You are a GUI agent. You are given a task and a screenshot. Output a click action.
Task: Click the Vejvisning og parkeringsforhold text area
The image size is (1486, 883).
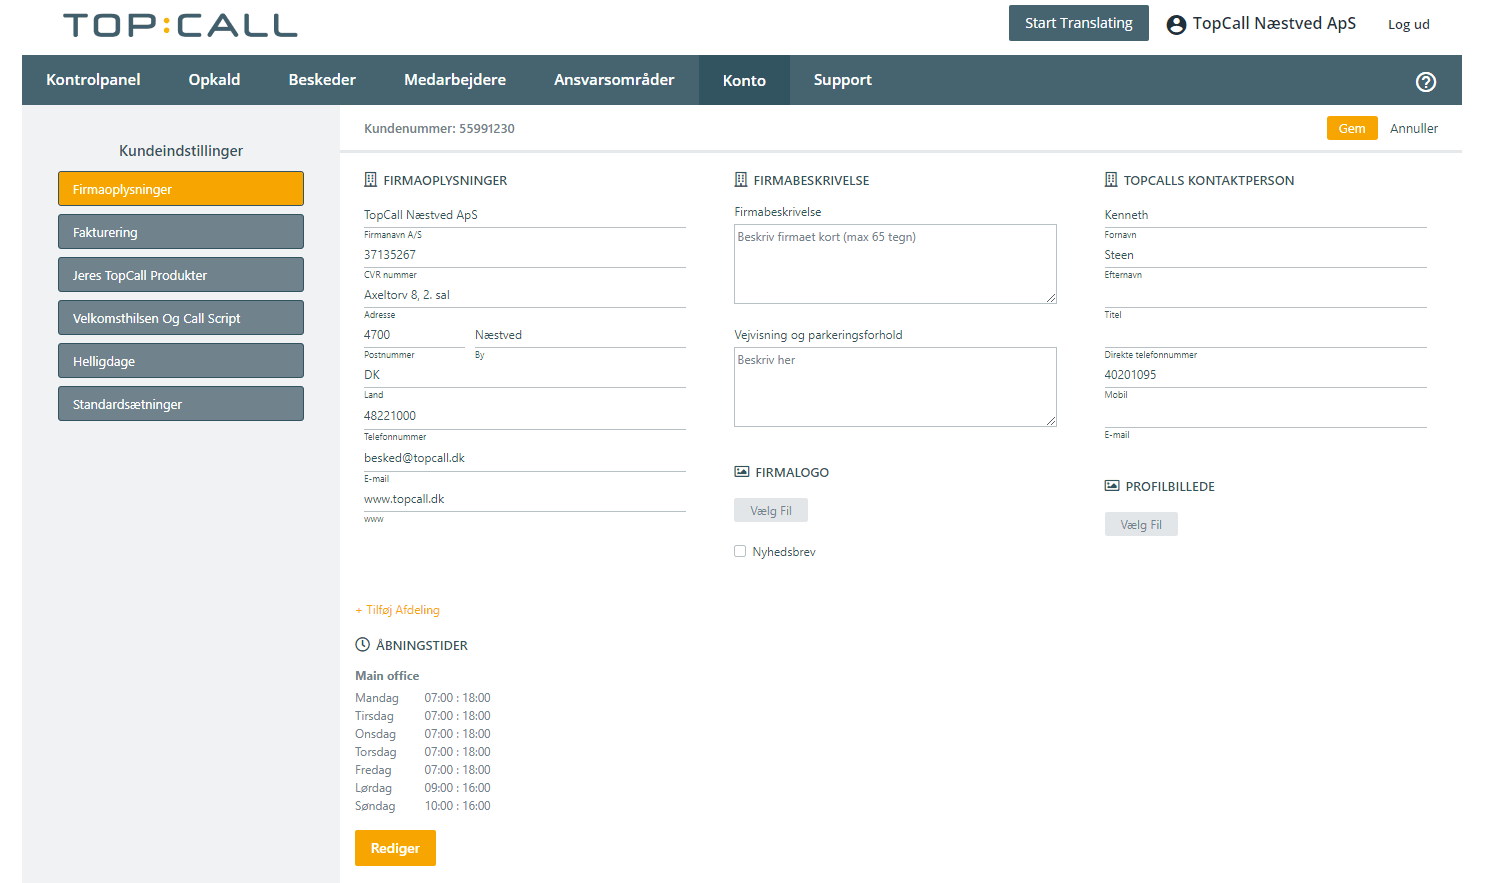click(x=895, y=387)
